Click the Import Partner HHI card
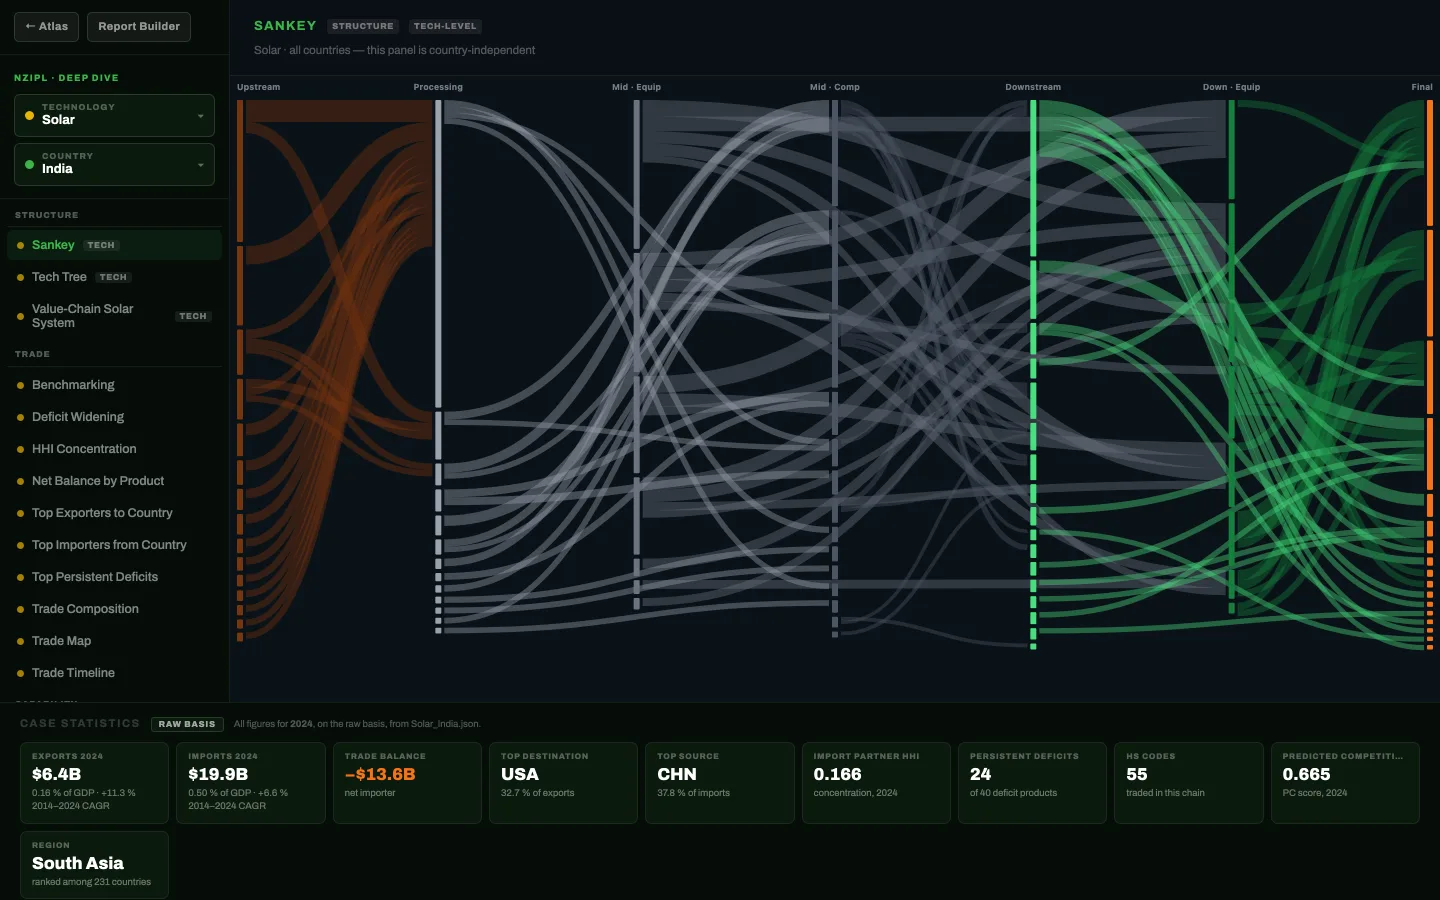The height and width of the screenshot is (900, 1440). point(876,783)
